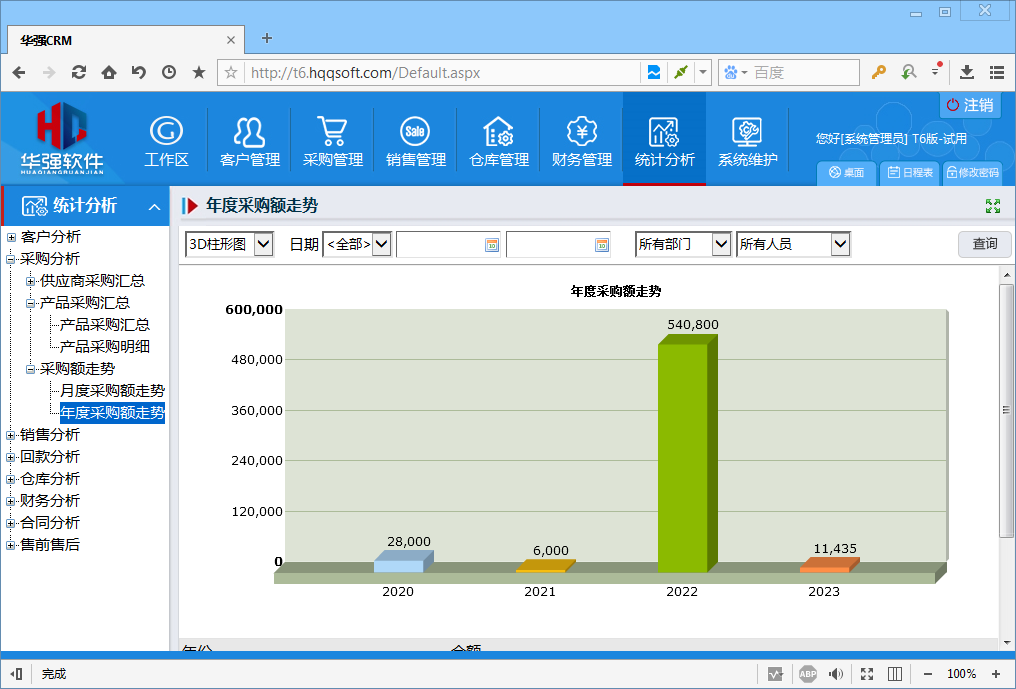Click the 2022 green bar
This screenshot has height=689, width=1016.
687,454
